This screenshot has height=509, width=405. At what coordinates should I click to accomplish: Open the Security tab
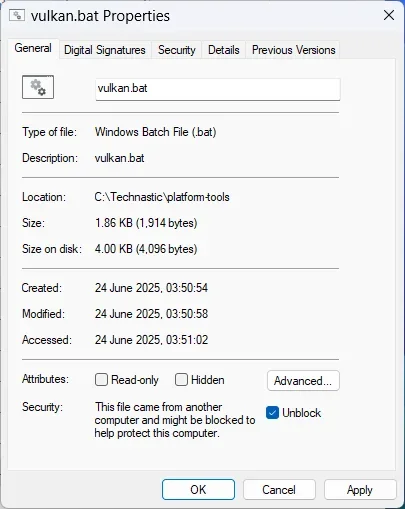[x=177, y=50]
